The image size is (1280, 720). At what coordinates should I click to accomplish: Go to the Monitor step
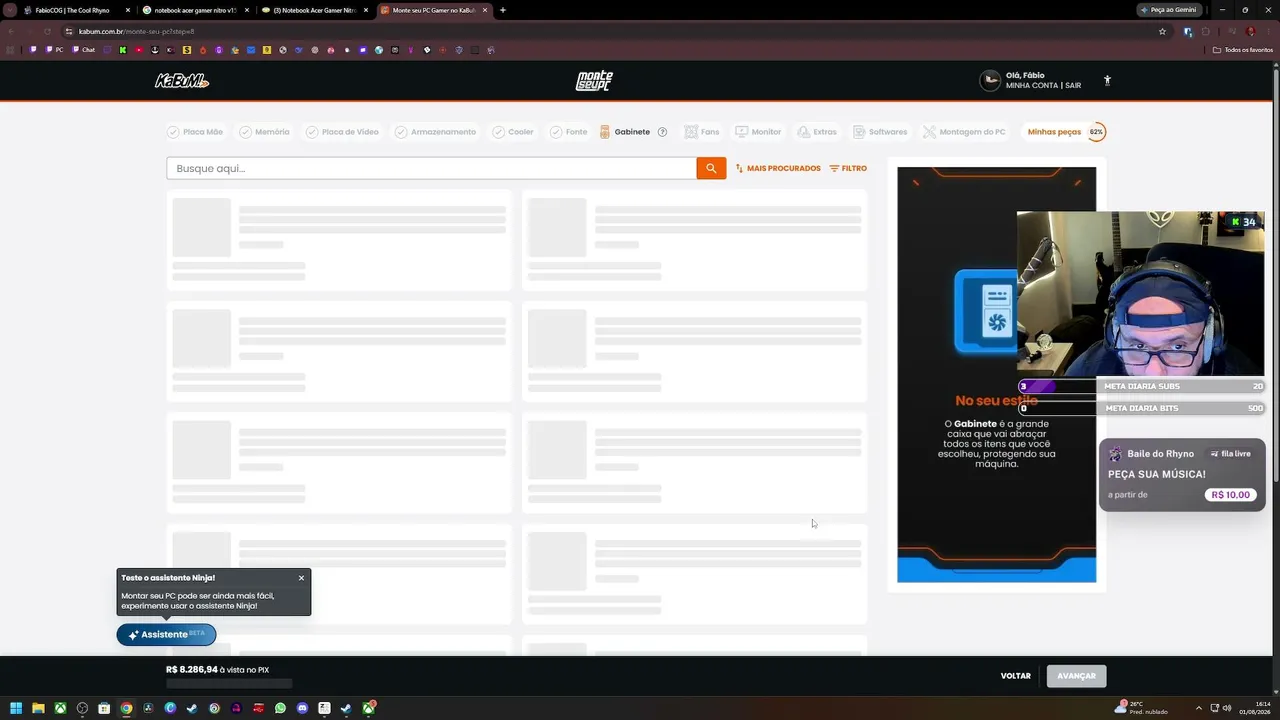point(758,132)
